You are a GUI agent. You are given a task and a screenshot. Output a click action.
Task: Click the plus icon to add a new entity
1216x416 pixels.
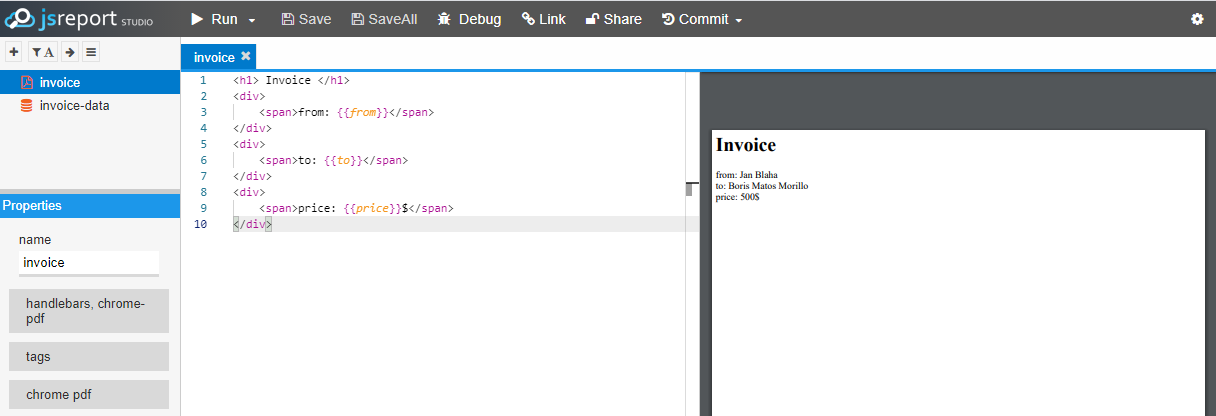tap(13, 52)
